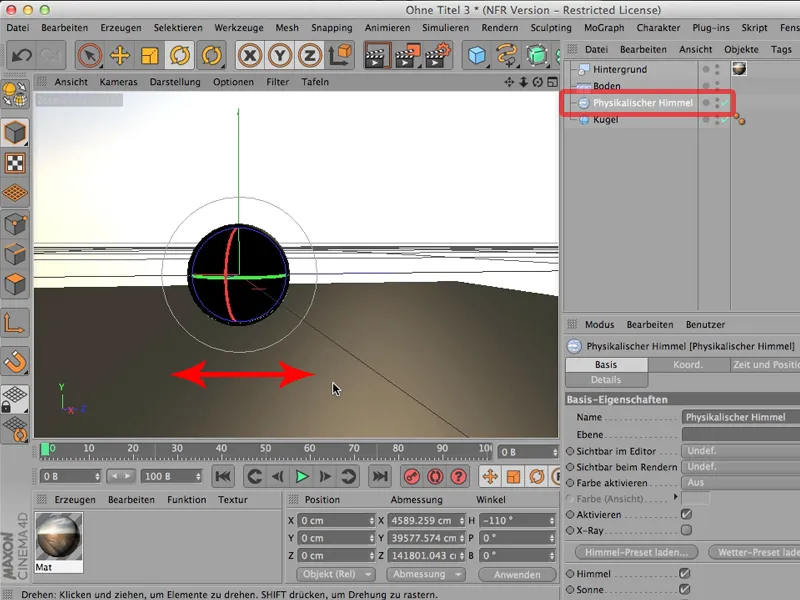
Task: Click the axis mode L-shaped icon
Action: click(x=15, y=323)
